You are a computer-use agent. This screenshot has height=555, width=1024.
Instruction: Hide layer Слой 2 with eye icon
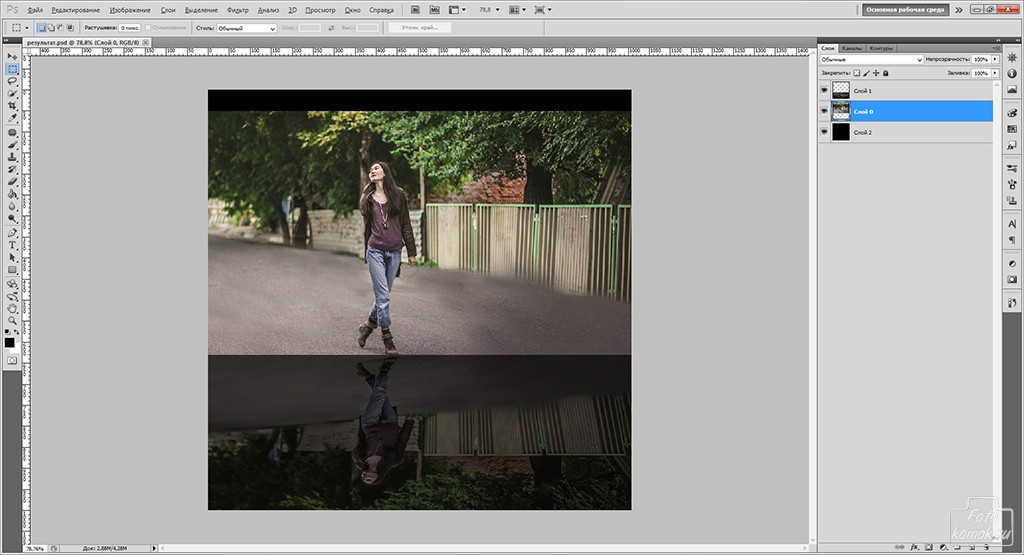click(x=824, y=132)
